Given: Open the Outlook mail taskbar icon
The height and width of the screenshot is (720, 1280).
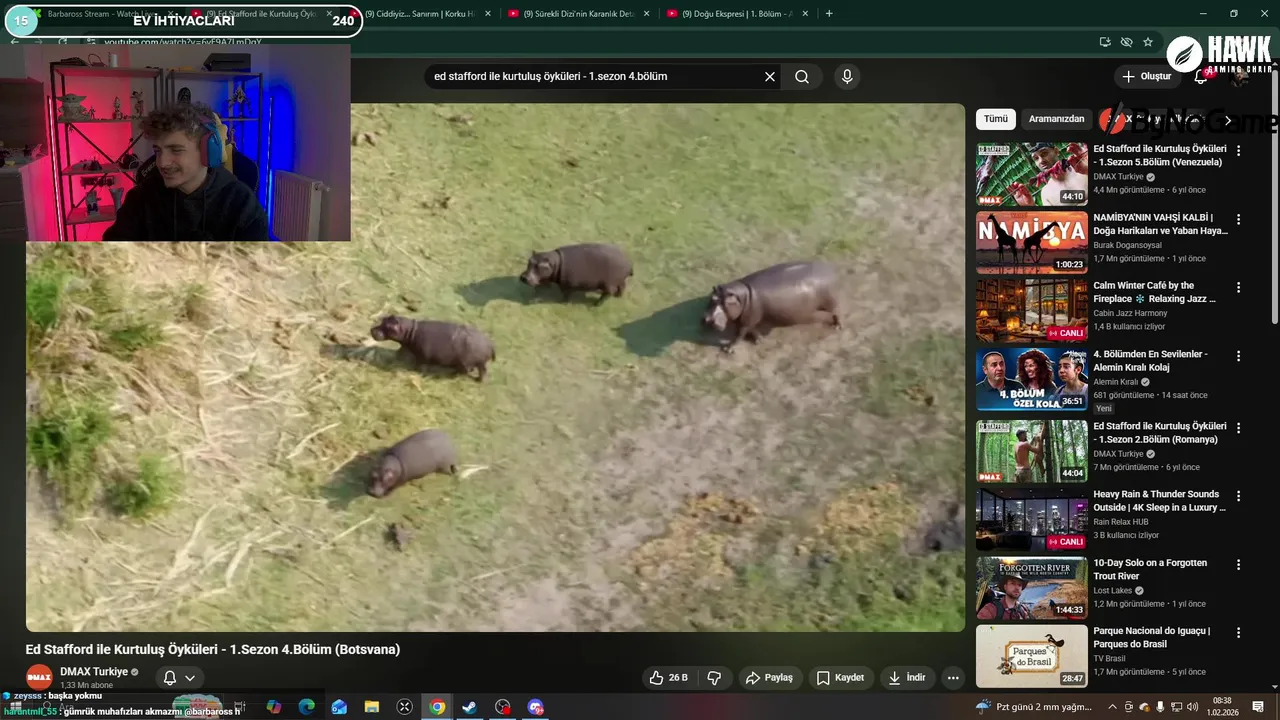Looking at the screenshot, I should 339,707.
